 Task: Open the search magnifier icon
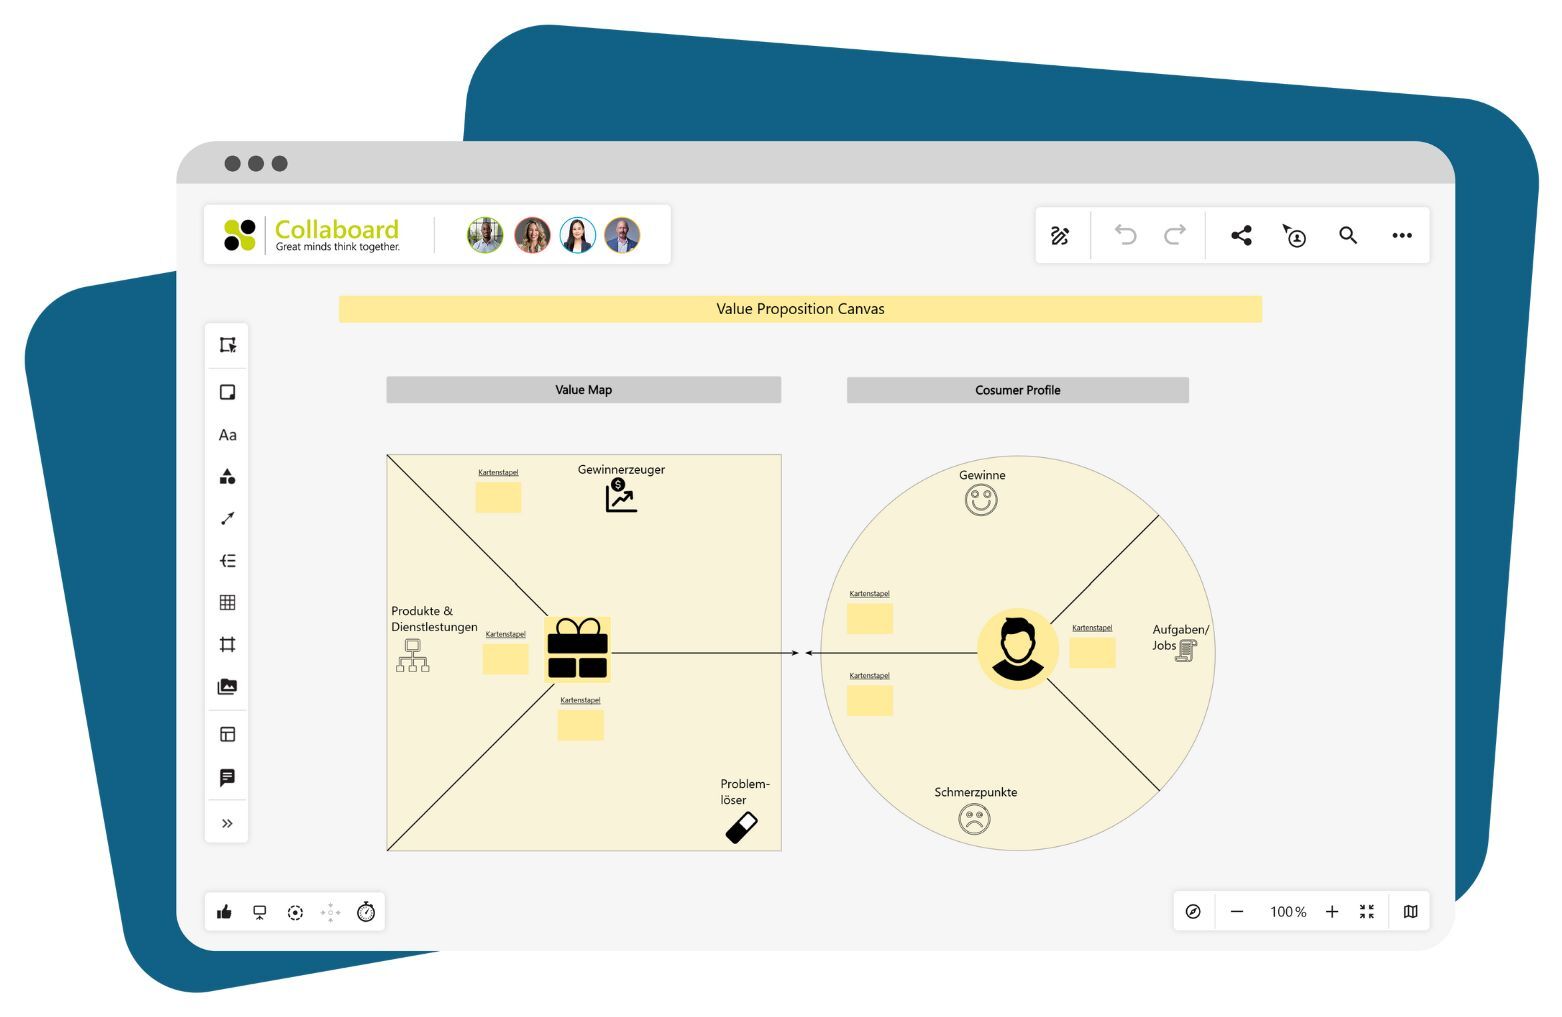tap(1348, 235)
